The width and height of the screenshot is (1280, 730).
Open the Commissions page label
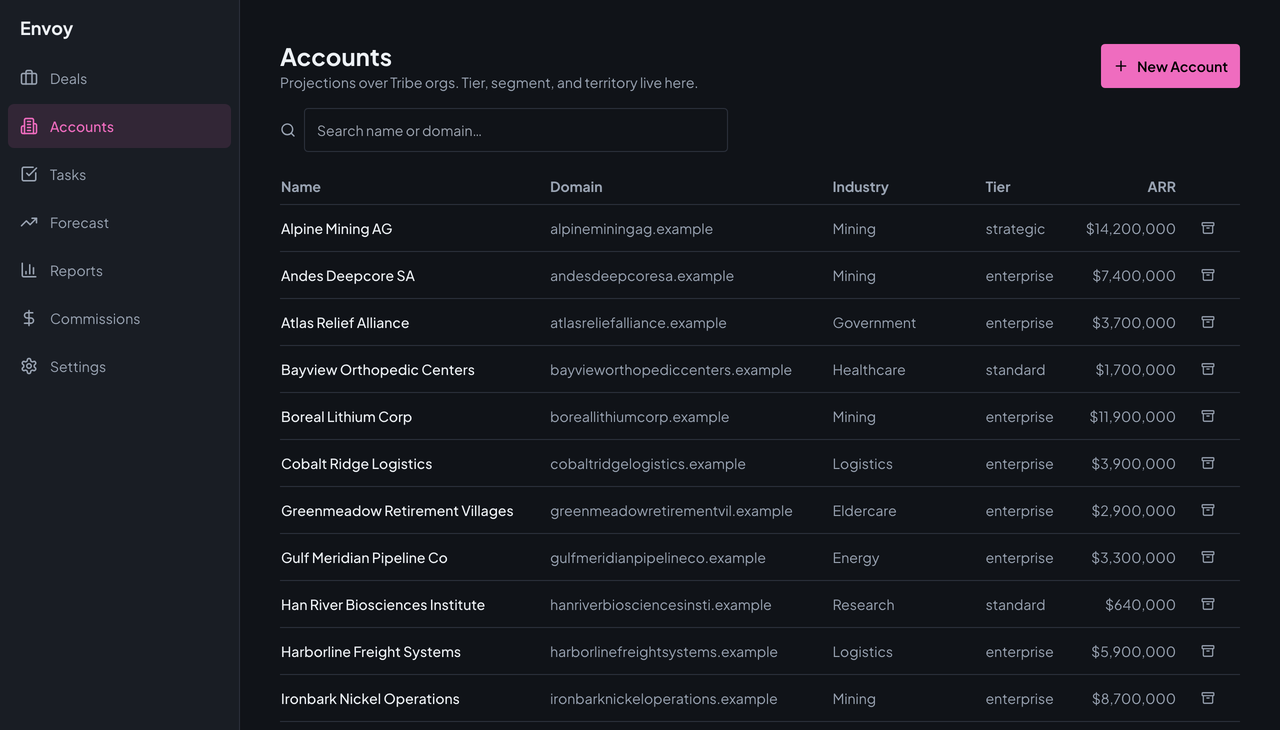[95, 319]
